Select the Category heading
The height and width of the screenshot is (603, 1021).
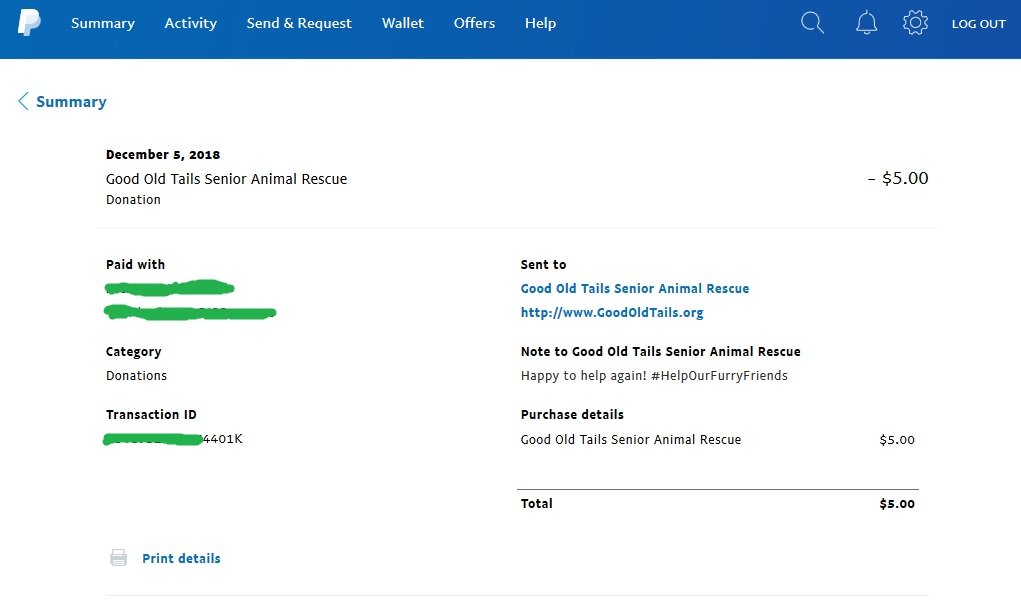click(x=133, y=352)
